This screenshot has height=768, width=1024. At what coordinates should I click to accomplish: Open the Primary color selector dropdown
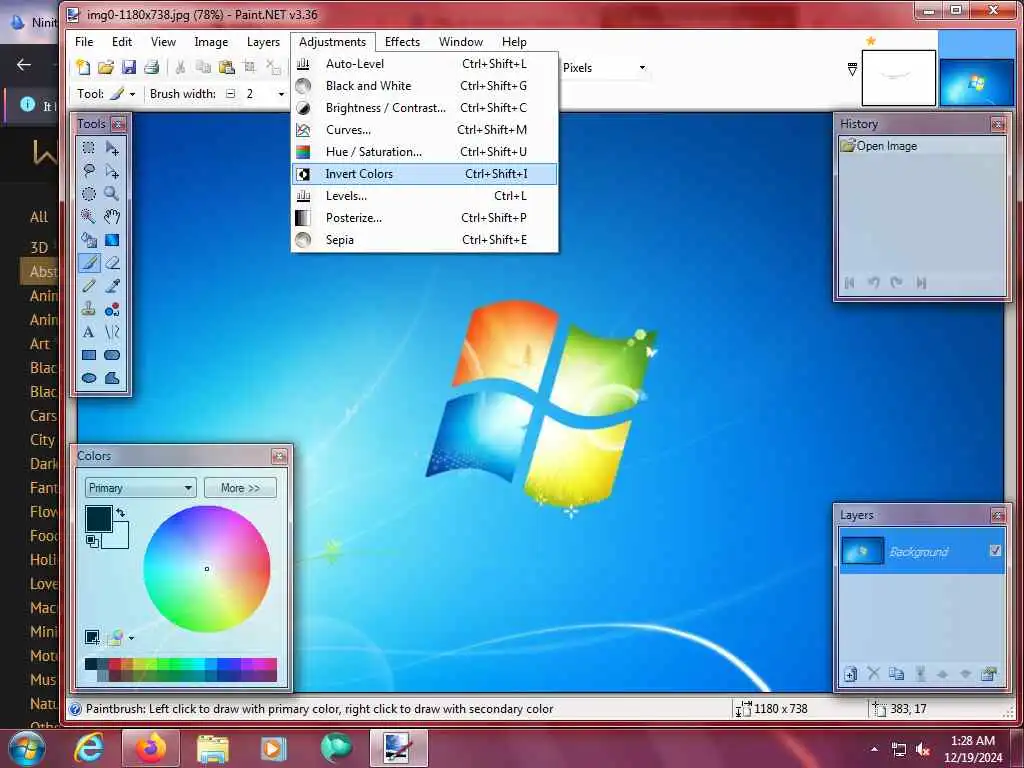click(140, 488)
